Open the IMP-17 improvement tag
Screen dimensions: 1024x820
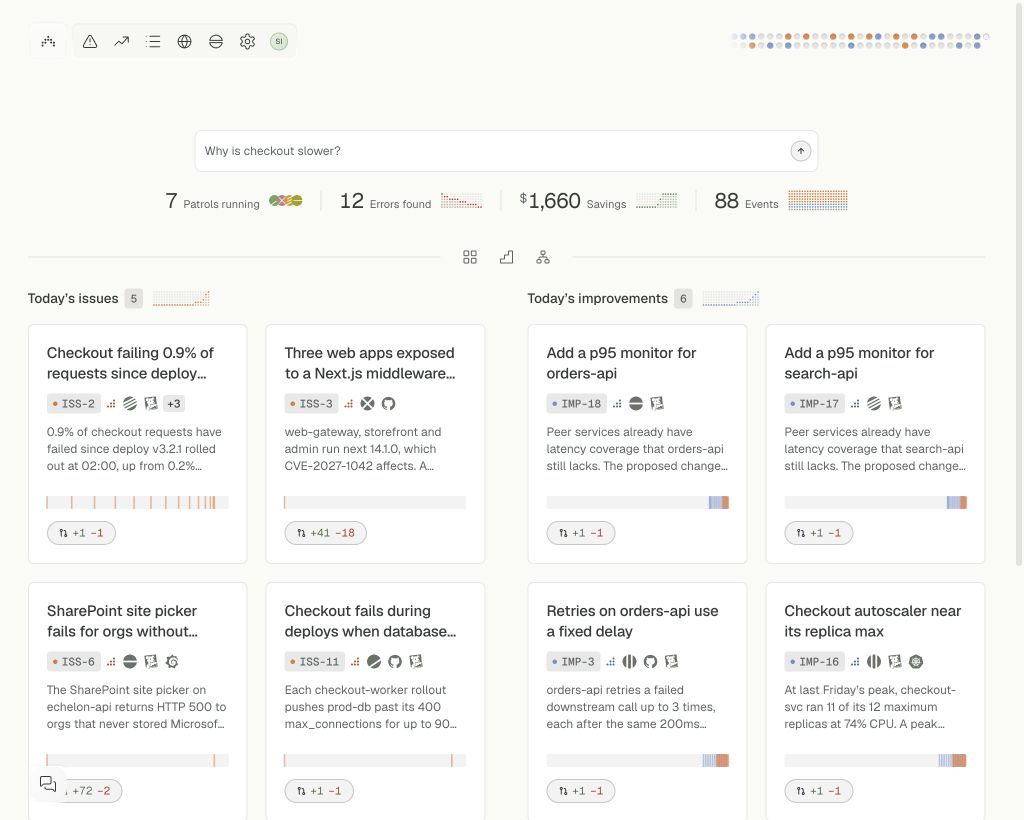(814, 403)
